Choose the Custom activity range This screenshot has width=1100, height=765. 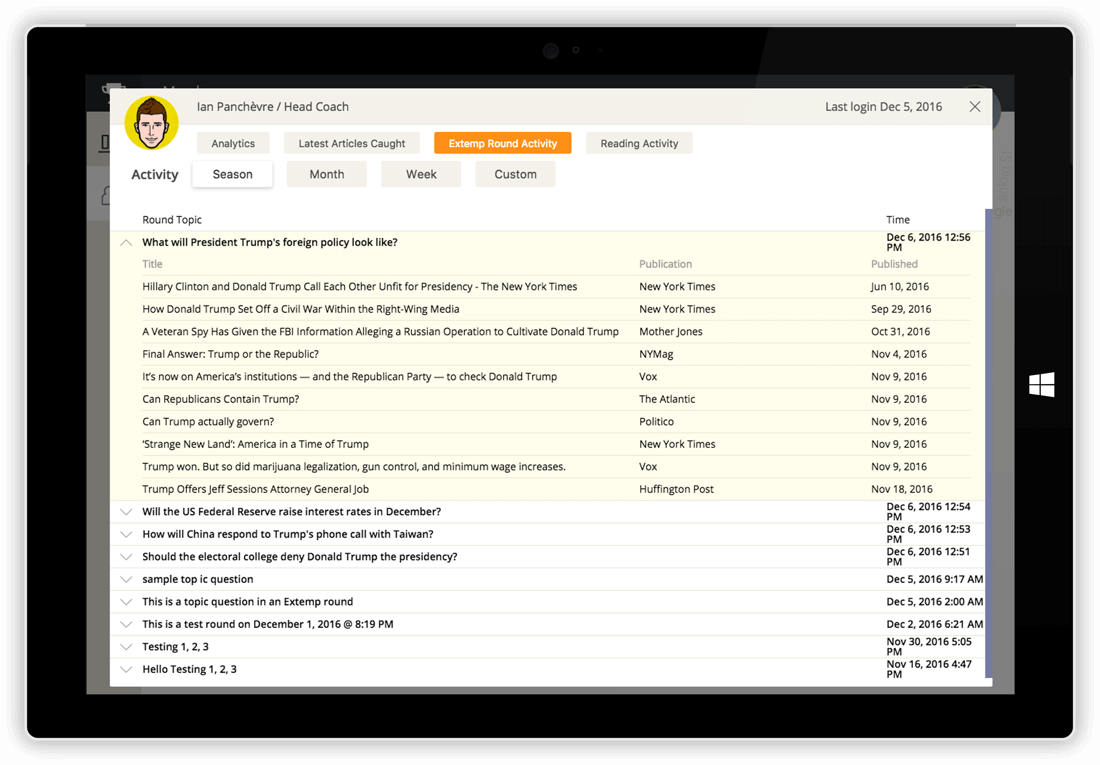[515, 174]
